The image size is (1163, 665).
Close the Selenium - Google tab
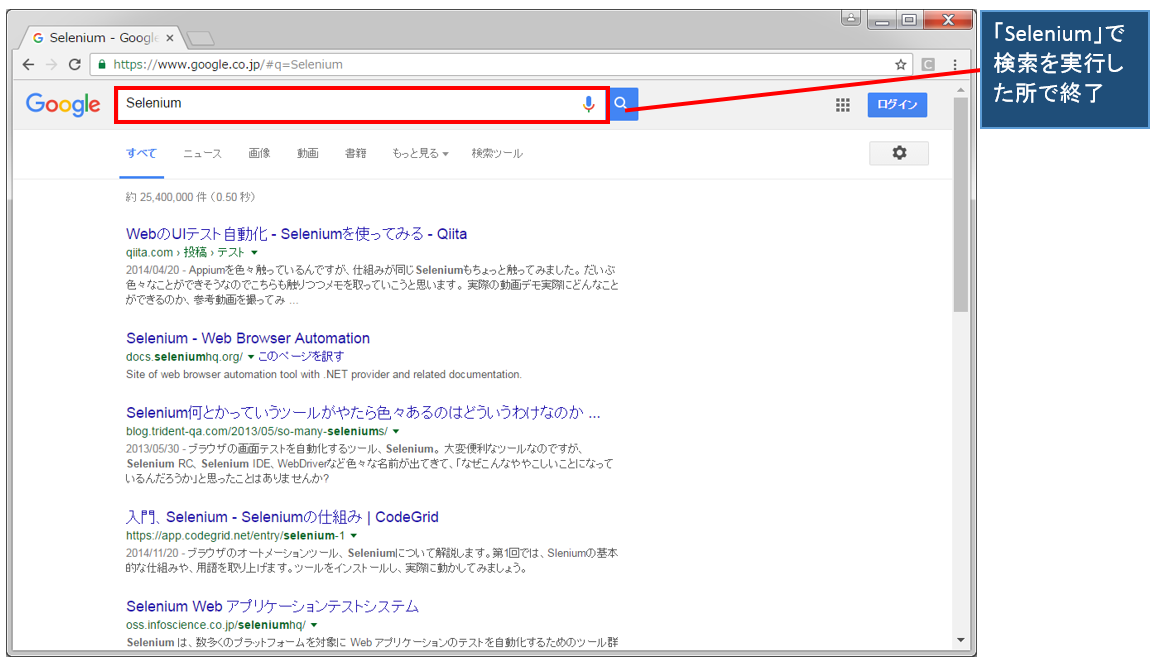pyautogui.click(x=170, y=38)
